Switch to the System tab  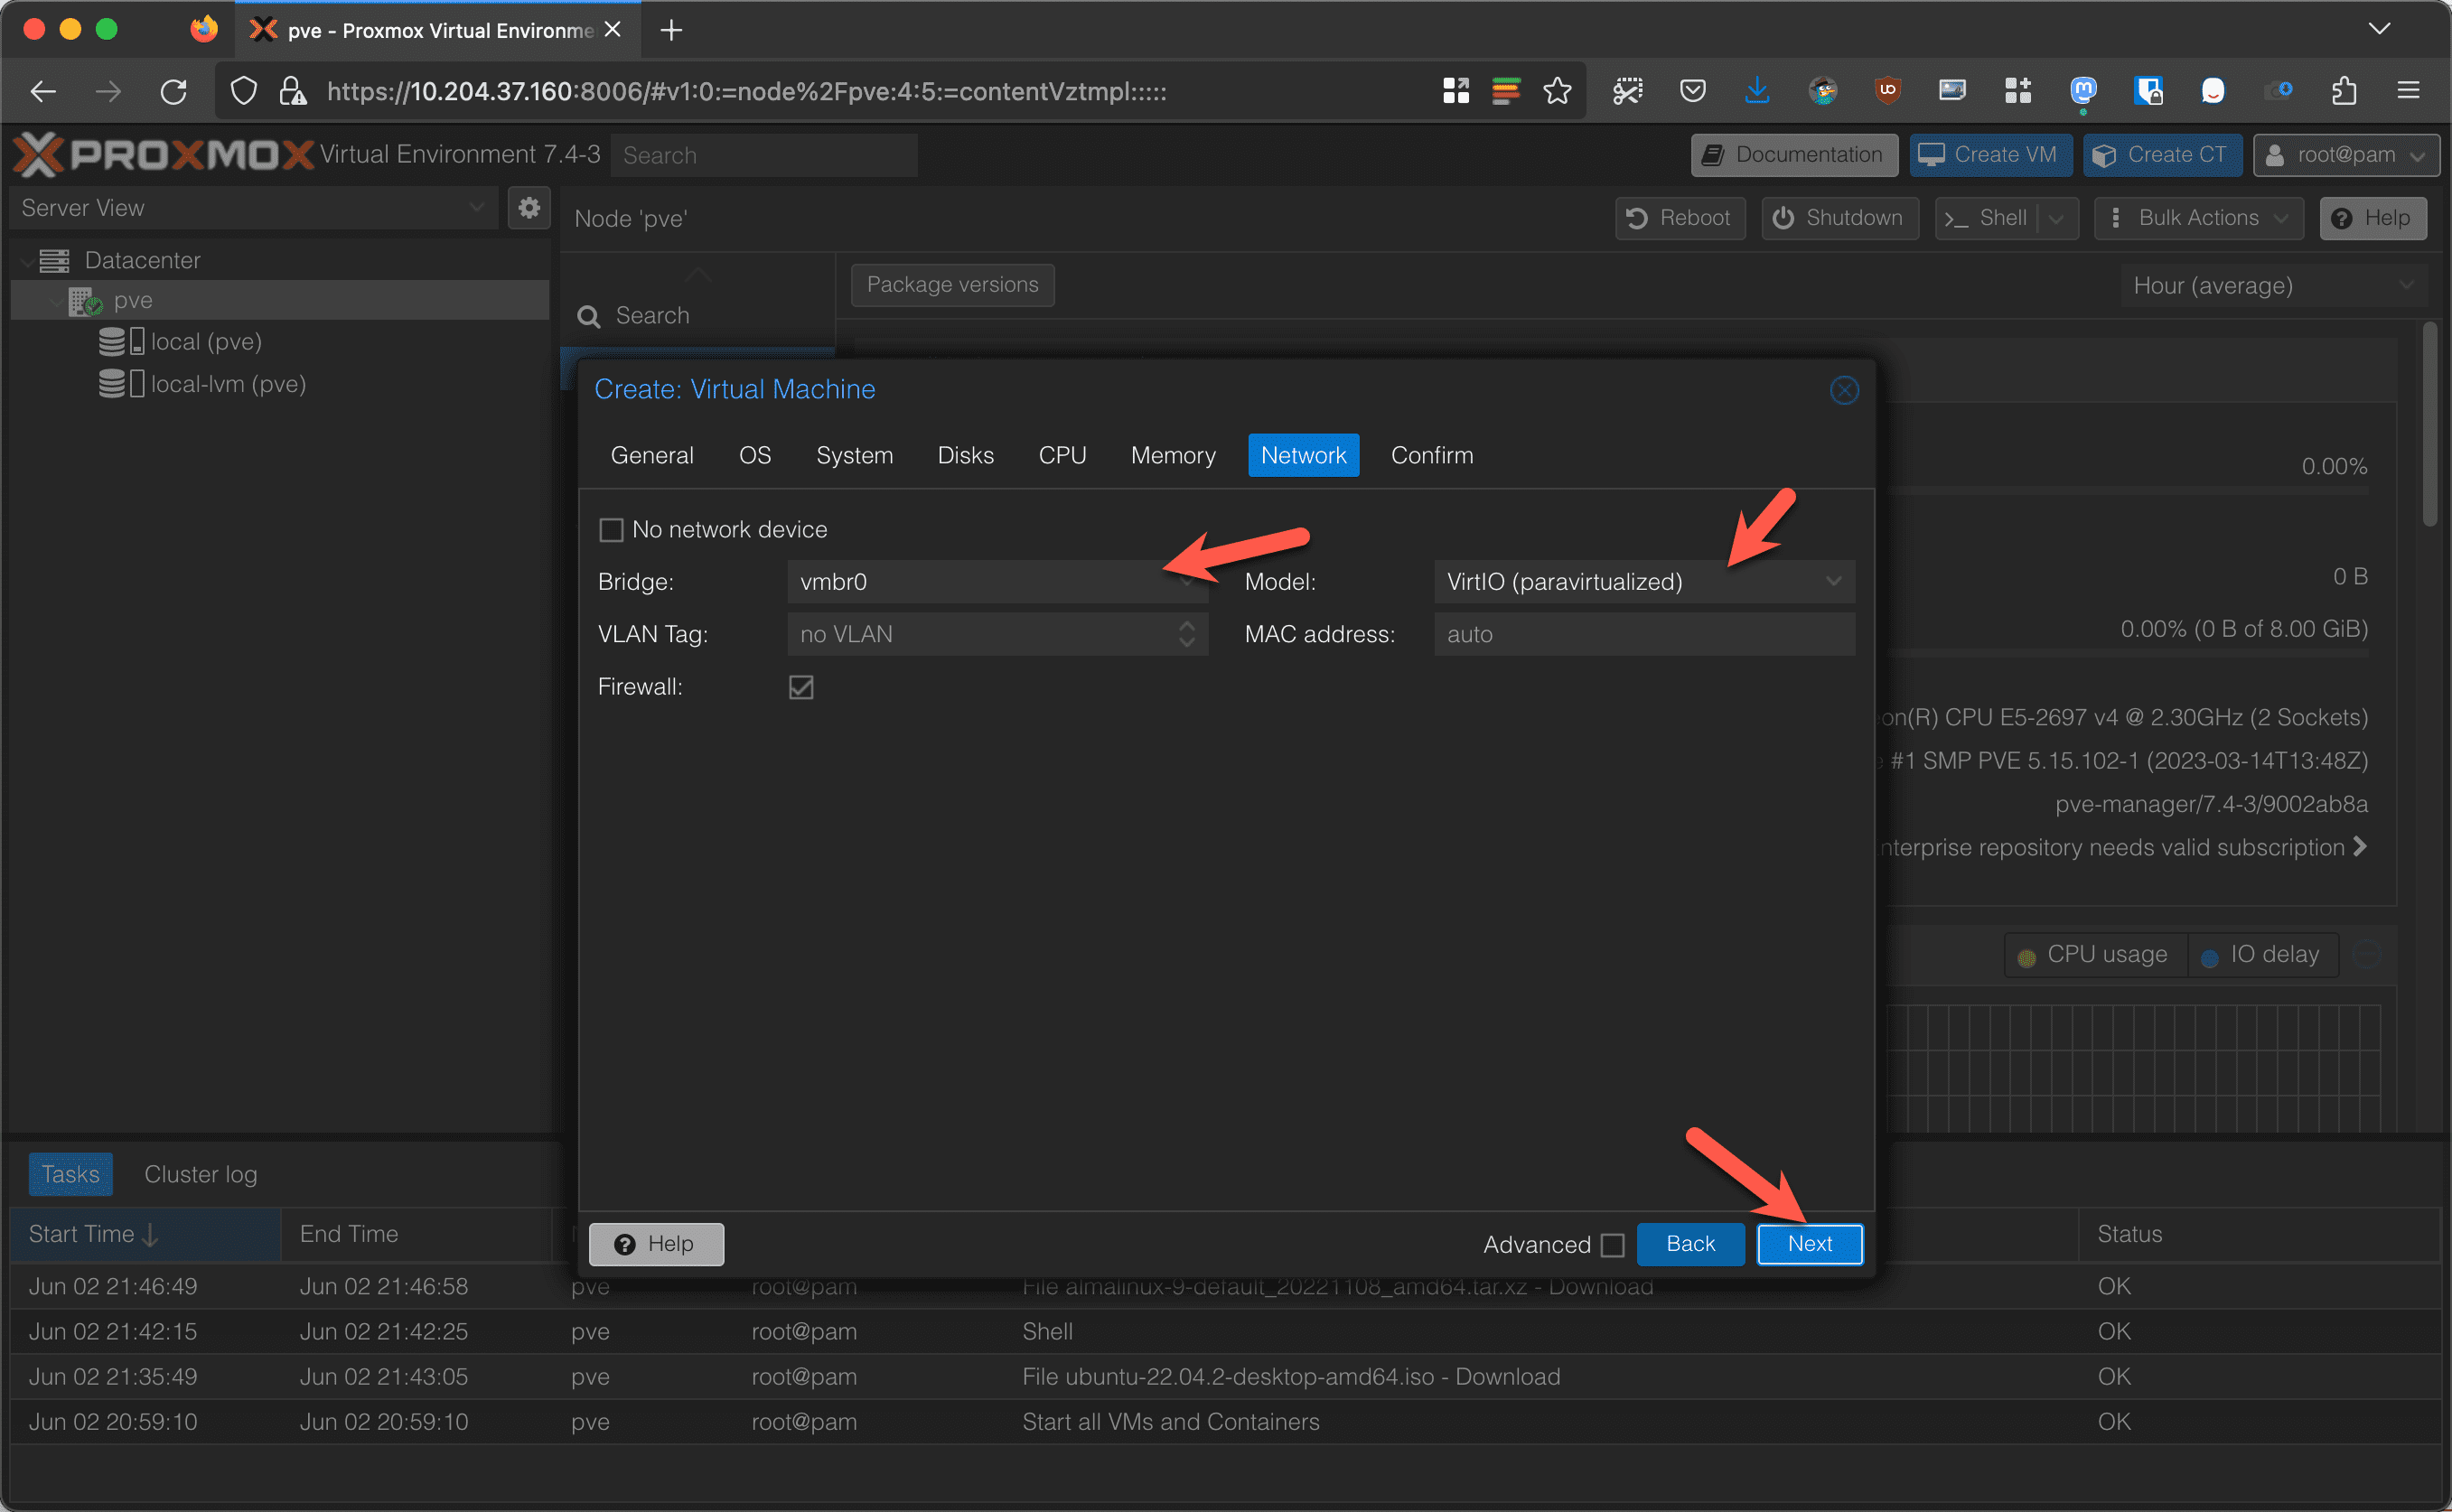[x=854, y=455]
